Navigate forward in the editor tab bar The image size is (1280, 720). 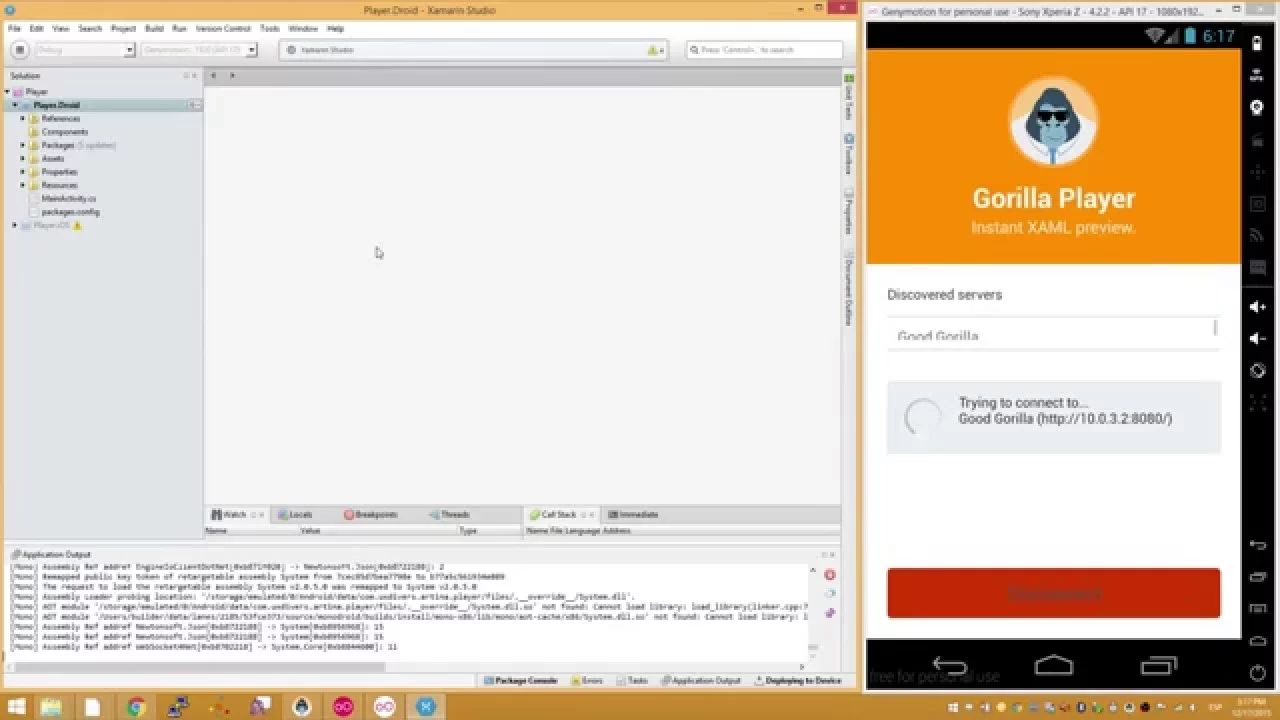point(232,75)
